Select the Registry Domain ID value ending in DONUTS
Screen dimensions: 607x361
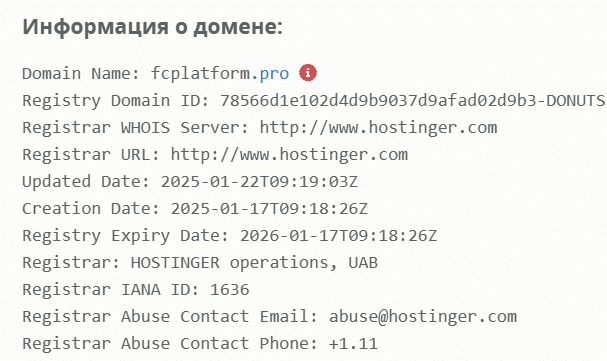[x=412, y=101]
